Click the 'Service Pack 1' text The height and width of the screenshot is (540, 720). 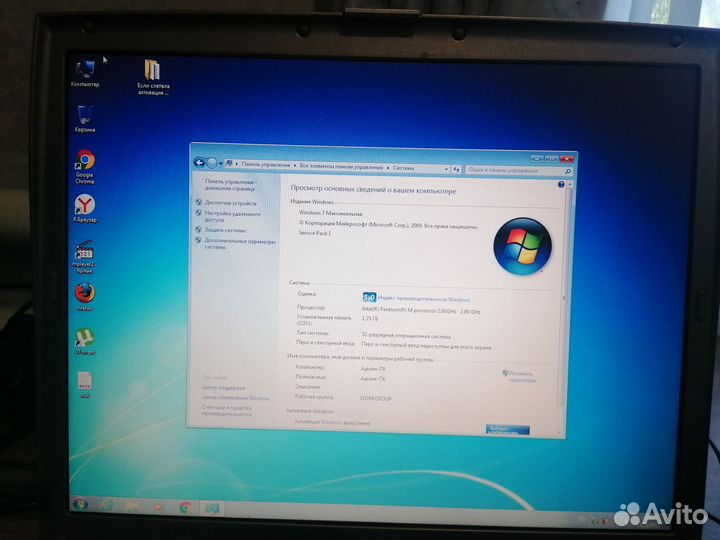click(315, 233)
